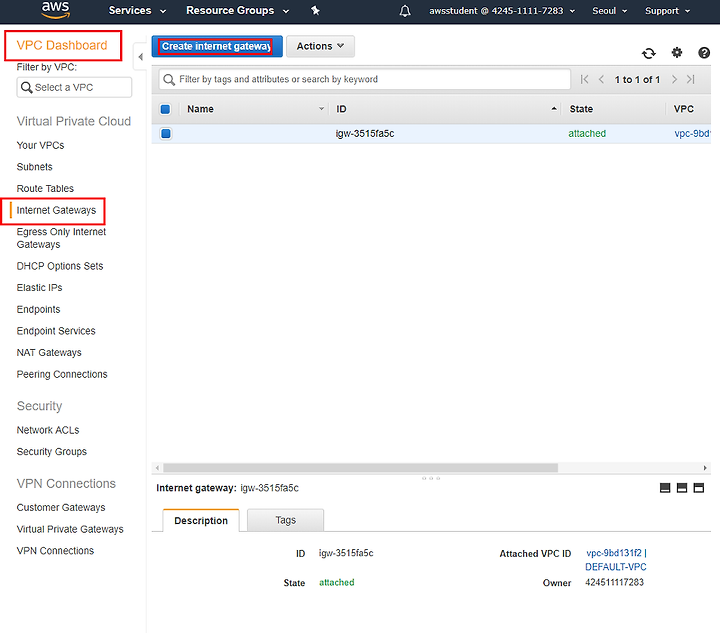This screenshot has width=720, height=633.
Task: Open NAT Gateways in sidebar
Action: point(49,353)
